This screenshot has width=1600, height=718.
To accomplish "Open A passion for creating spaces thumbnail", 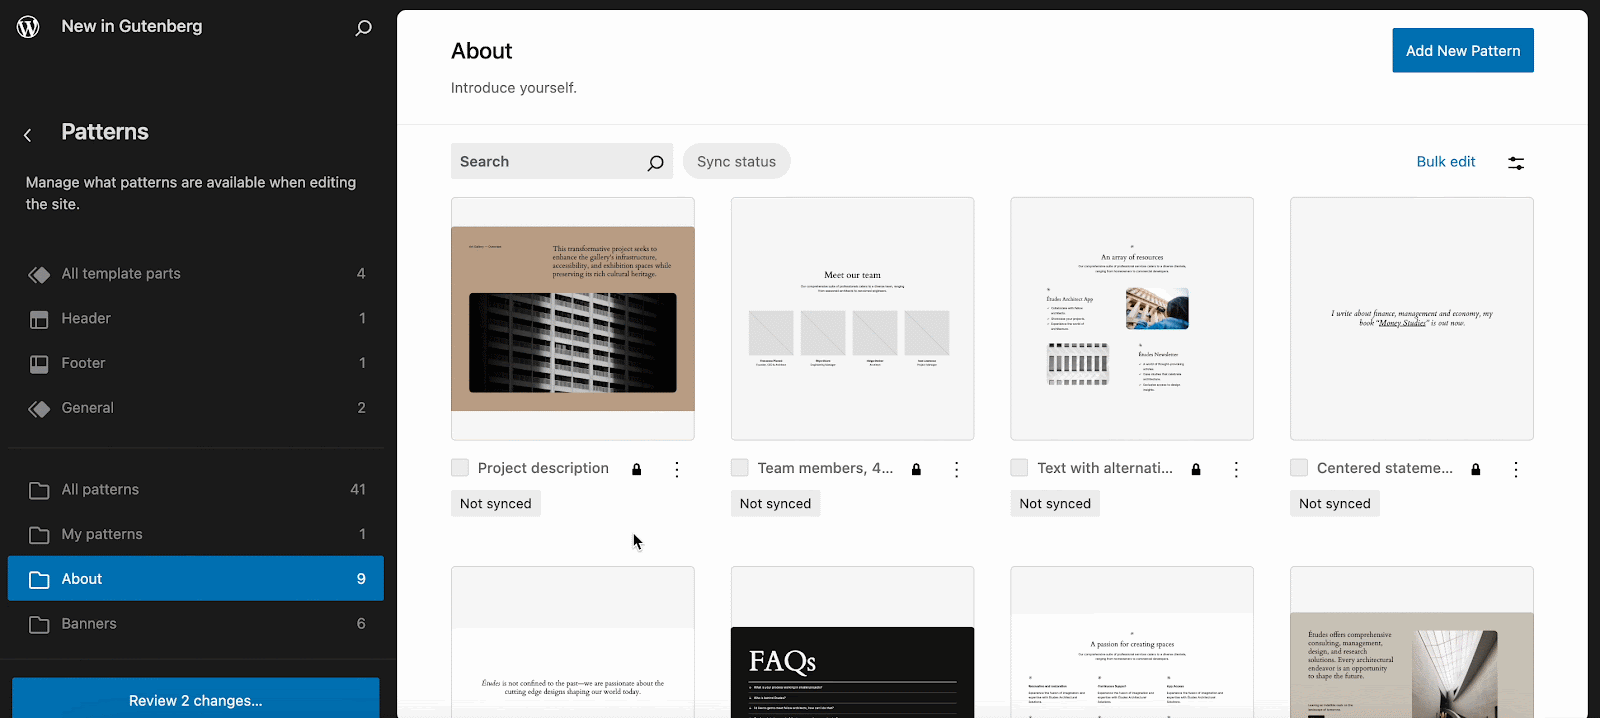I will pos(1132,642).
